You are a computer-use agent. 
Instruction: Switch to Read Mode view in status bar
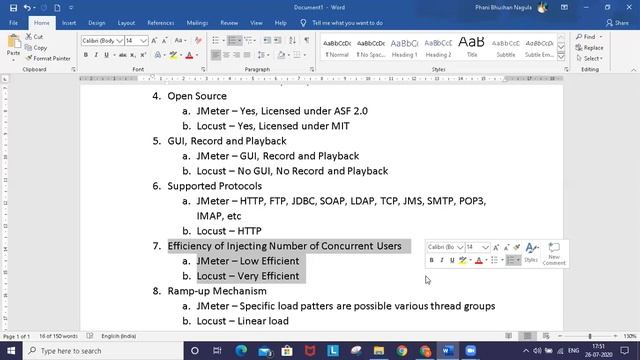(x=509, y=336)
